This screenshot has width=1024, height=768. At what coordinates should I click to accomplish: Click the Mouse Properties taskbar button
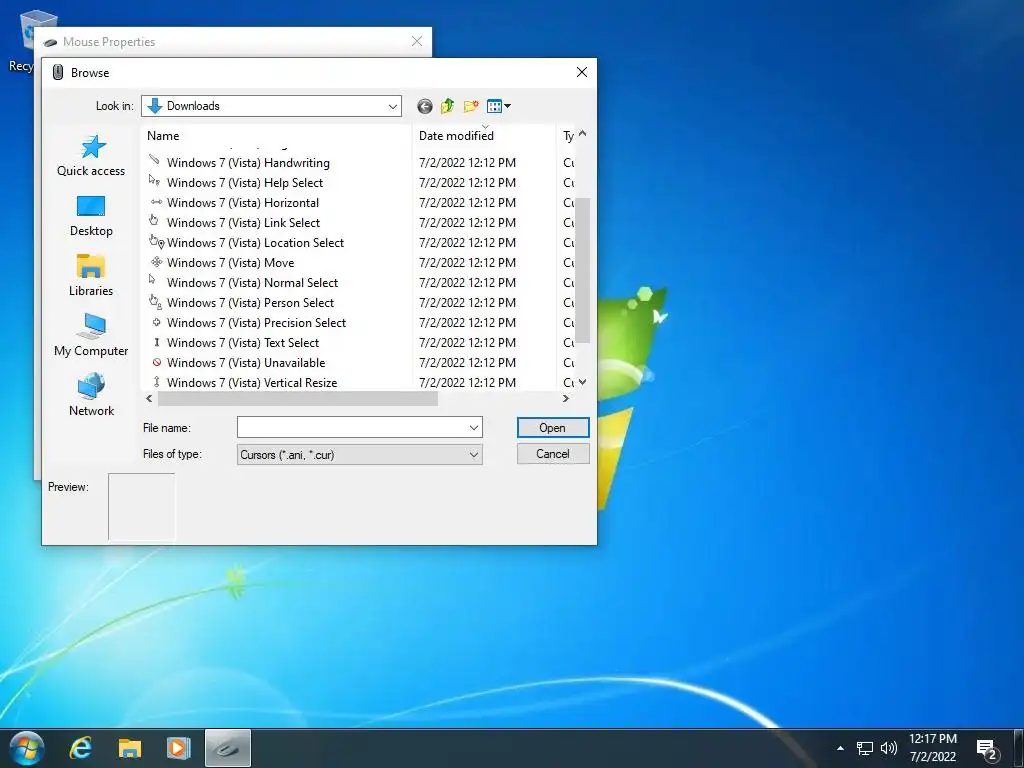(227, 748)
